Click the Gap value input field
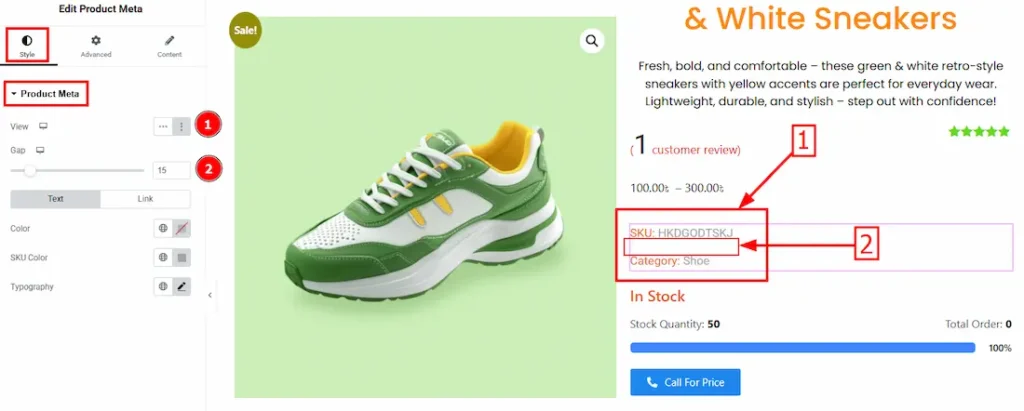Viewport: 1024px width, 411px height. pos(171,171)
